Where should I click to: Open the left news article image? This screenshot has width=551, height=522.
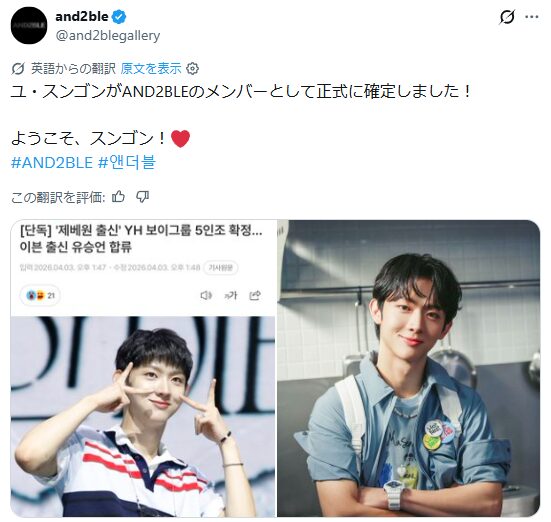143,368
